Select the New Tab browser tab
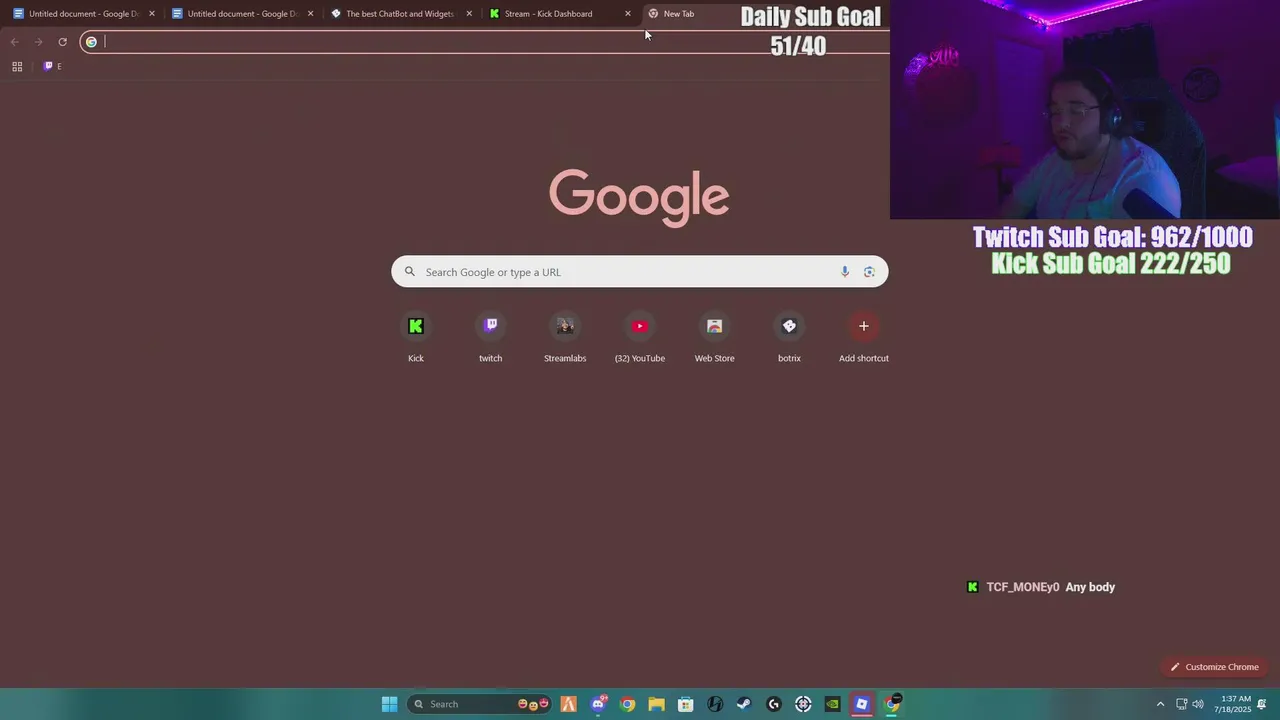The width and height of the screenshot is (1280, 720). click(x=688, y=14)
